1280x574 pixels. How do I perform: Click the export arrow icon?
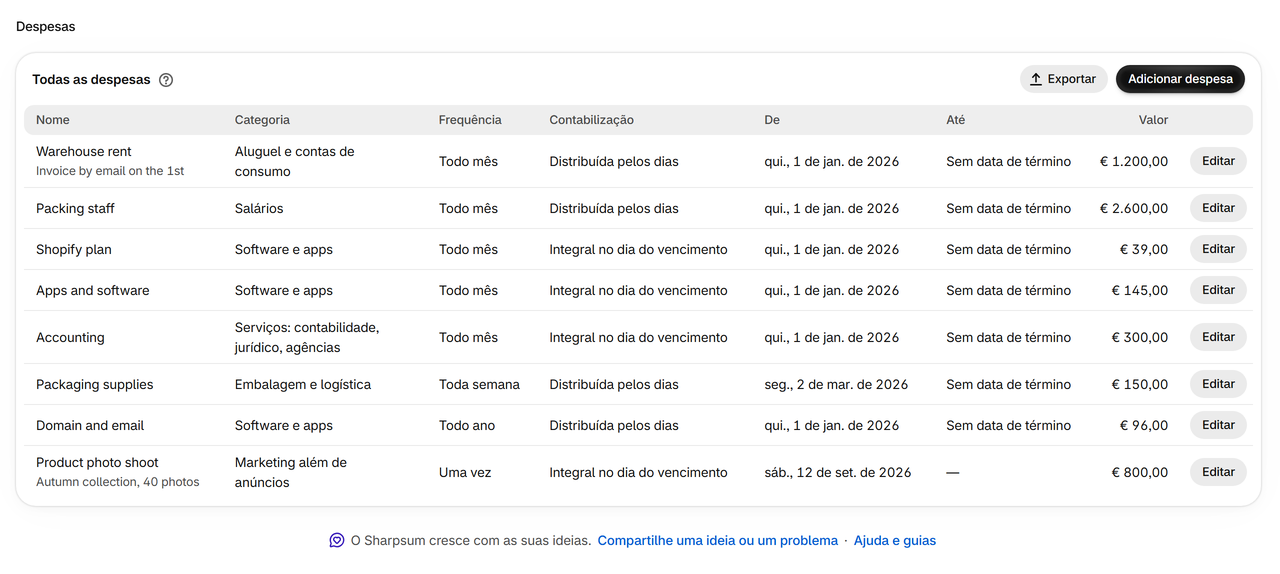(x=1036, y=79)
